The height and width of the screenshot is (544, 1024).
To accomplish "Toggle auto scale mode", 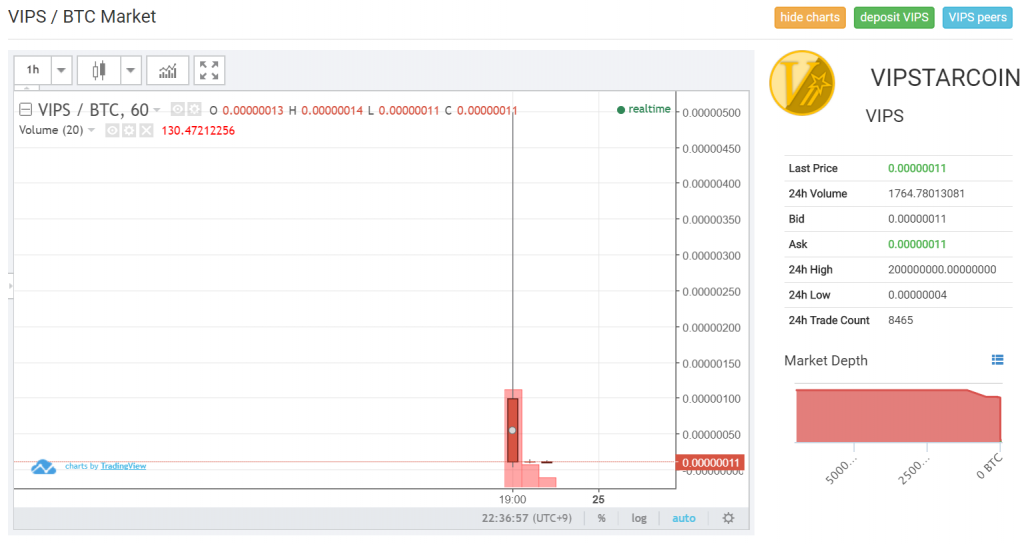I will (x=684, y=518).
